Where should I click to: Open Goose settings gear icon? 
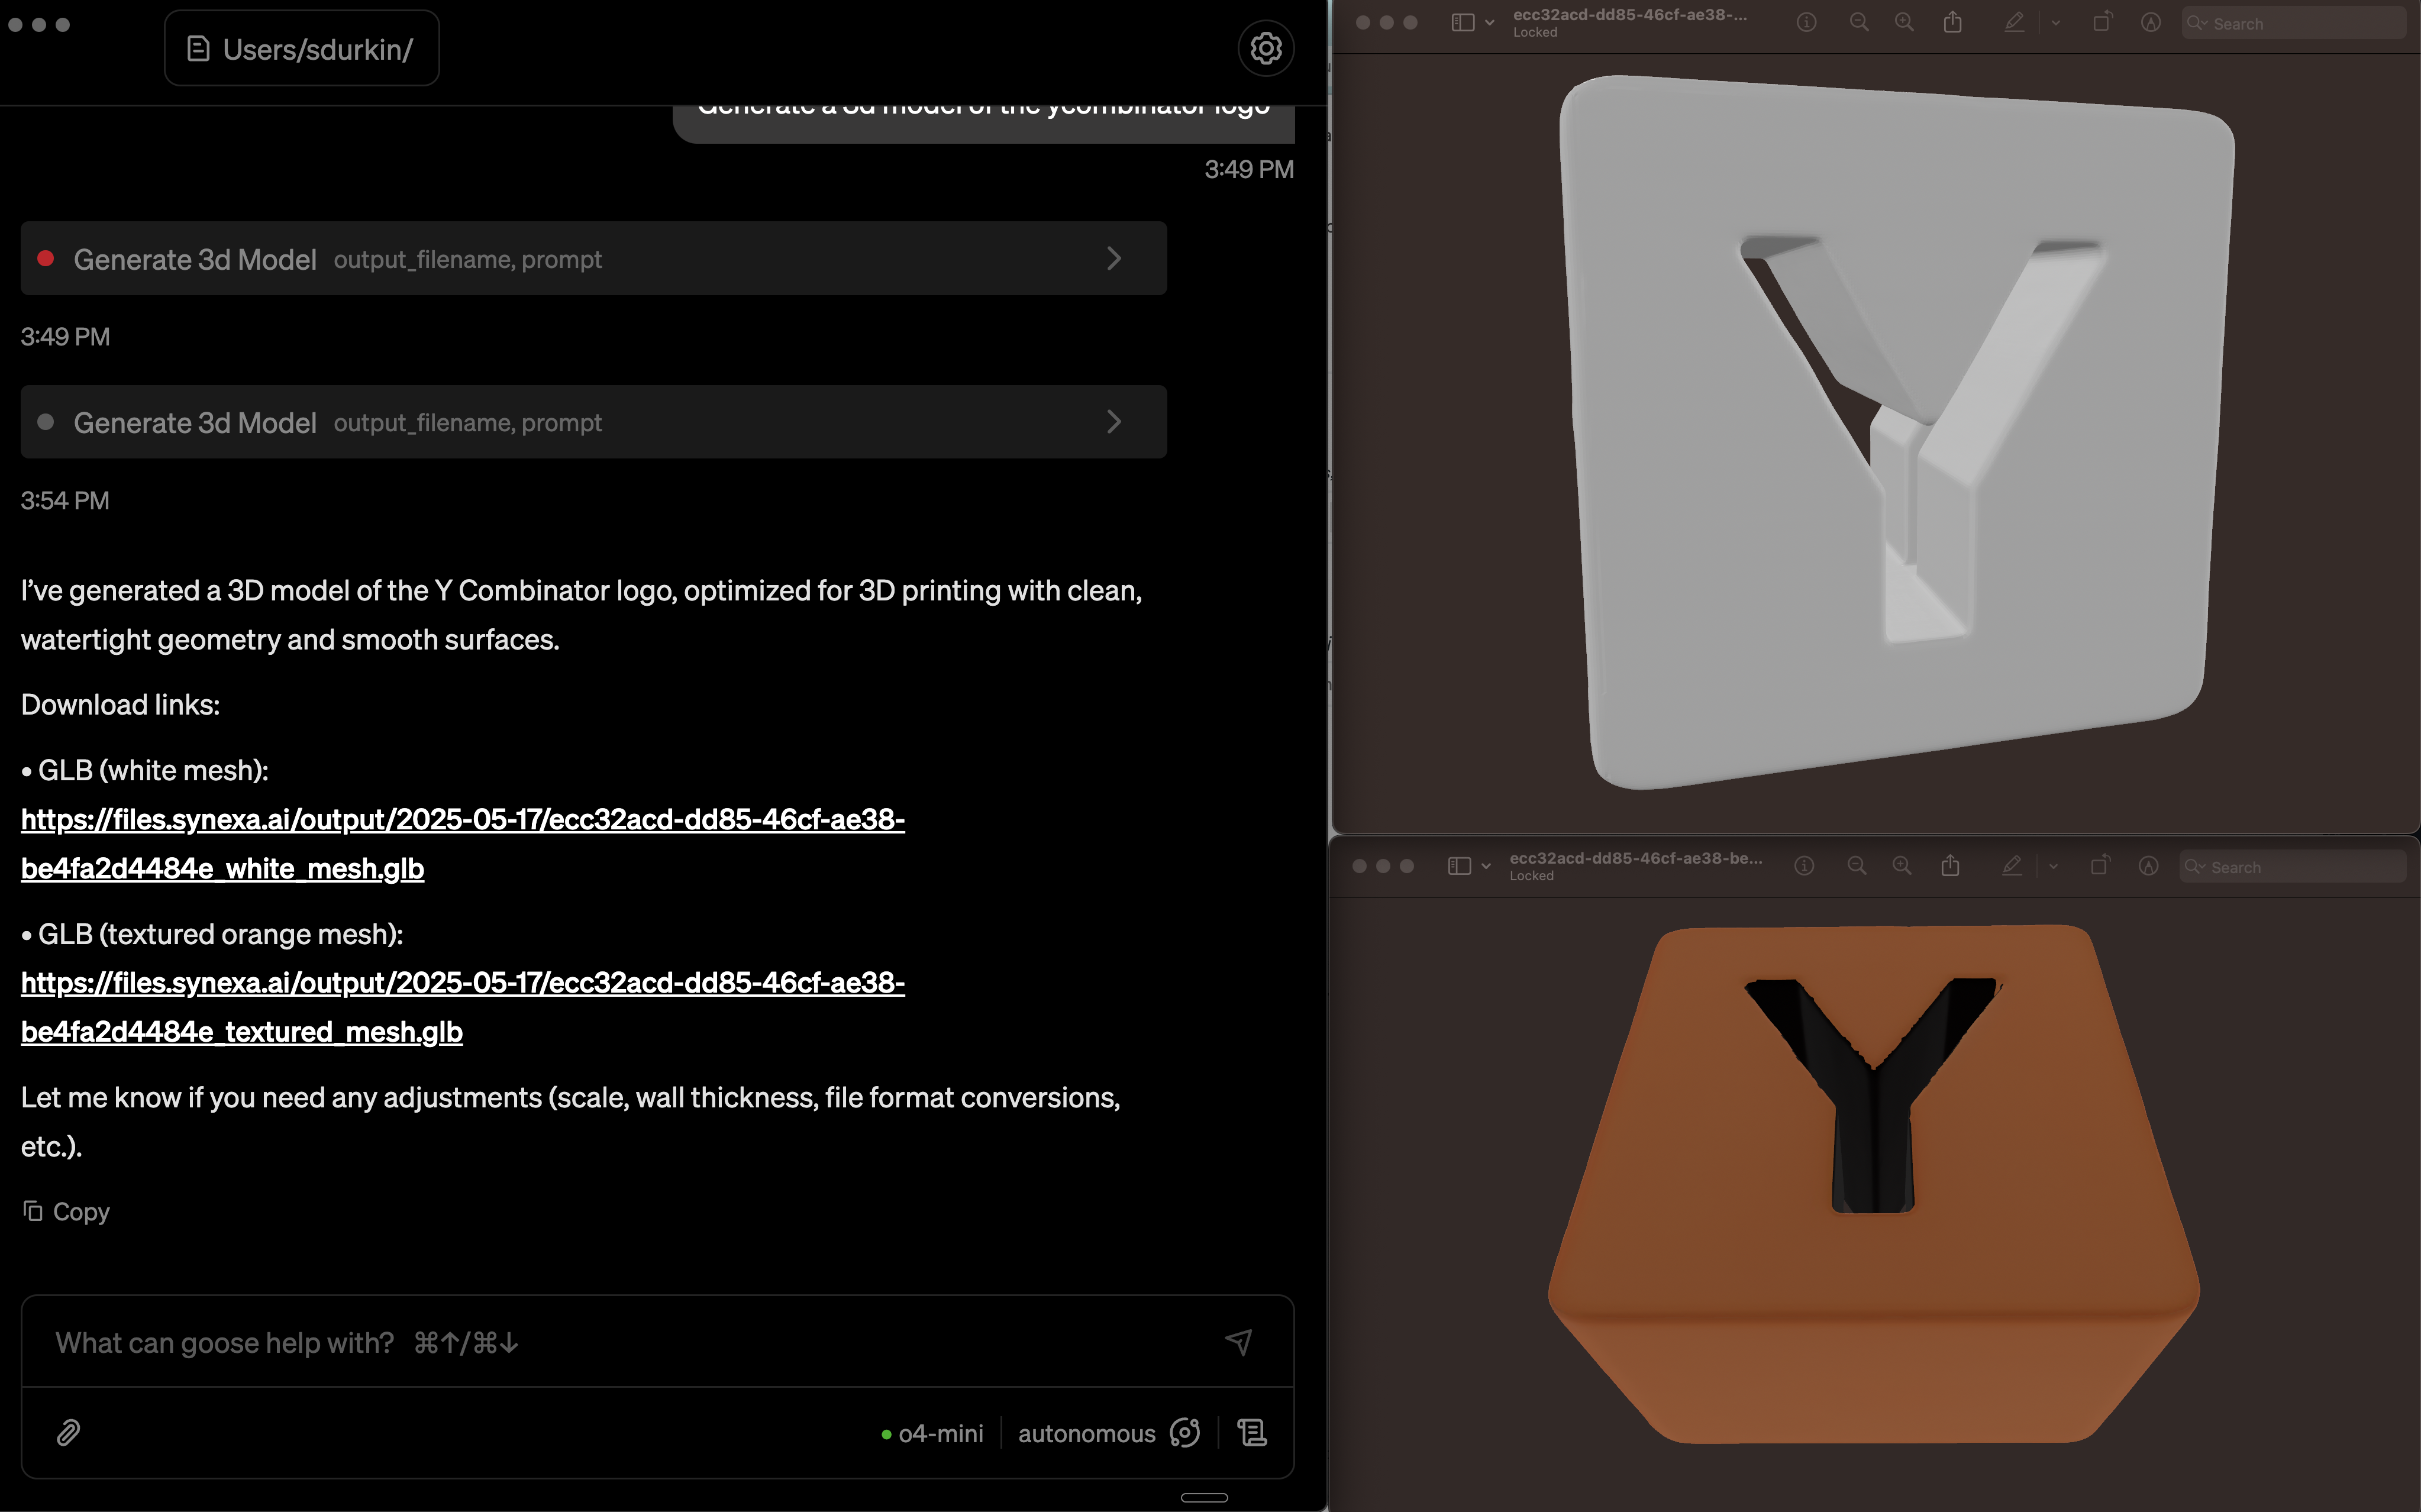coord(1265,48)
